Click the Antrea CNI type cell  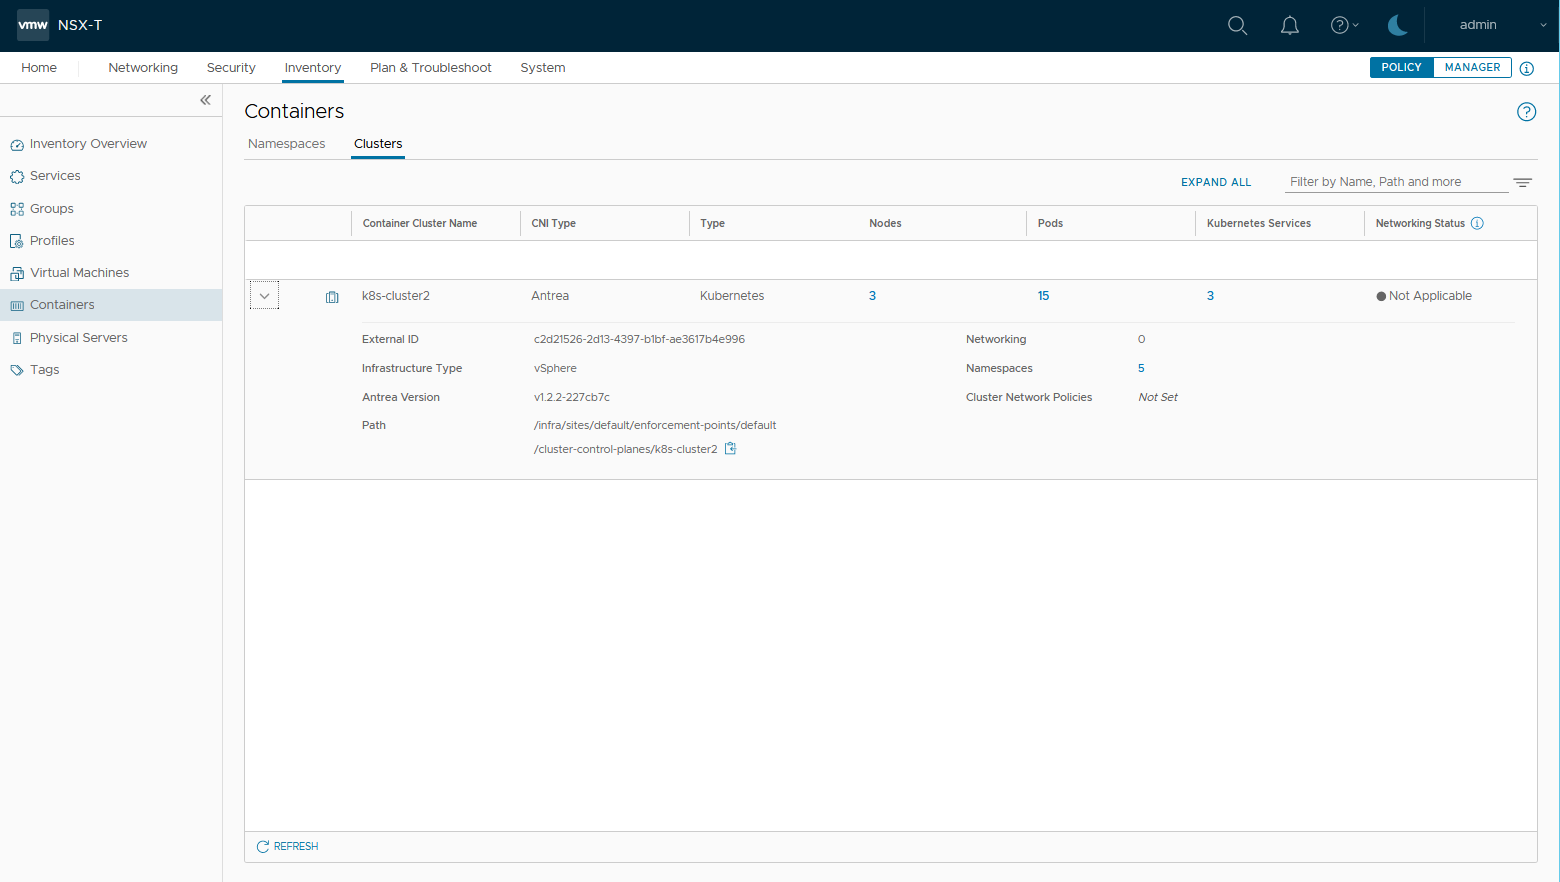[550, 296]
